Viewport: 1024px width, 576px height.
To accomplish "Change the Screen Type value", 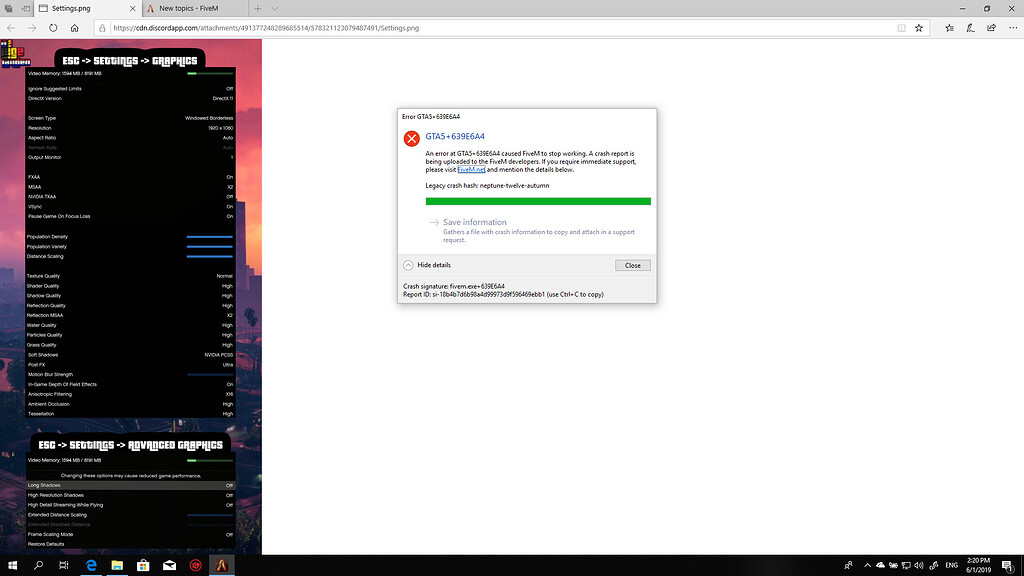I will point(130,118).
